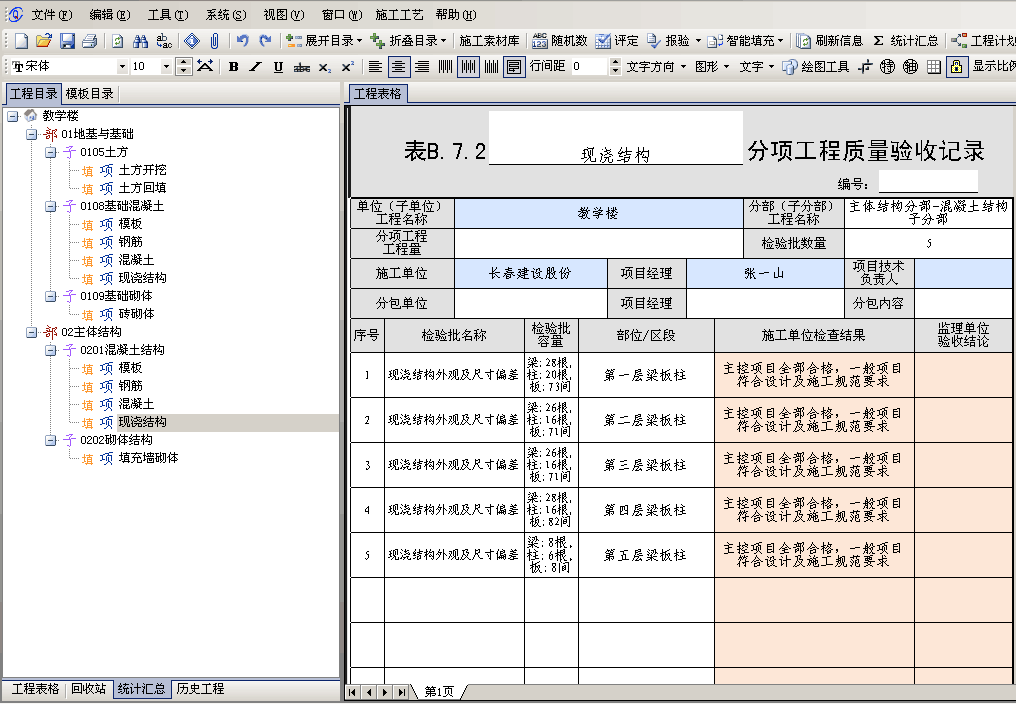Click the 第1页 sheet tab

[439, 692]
